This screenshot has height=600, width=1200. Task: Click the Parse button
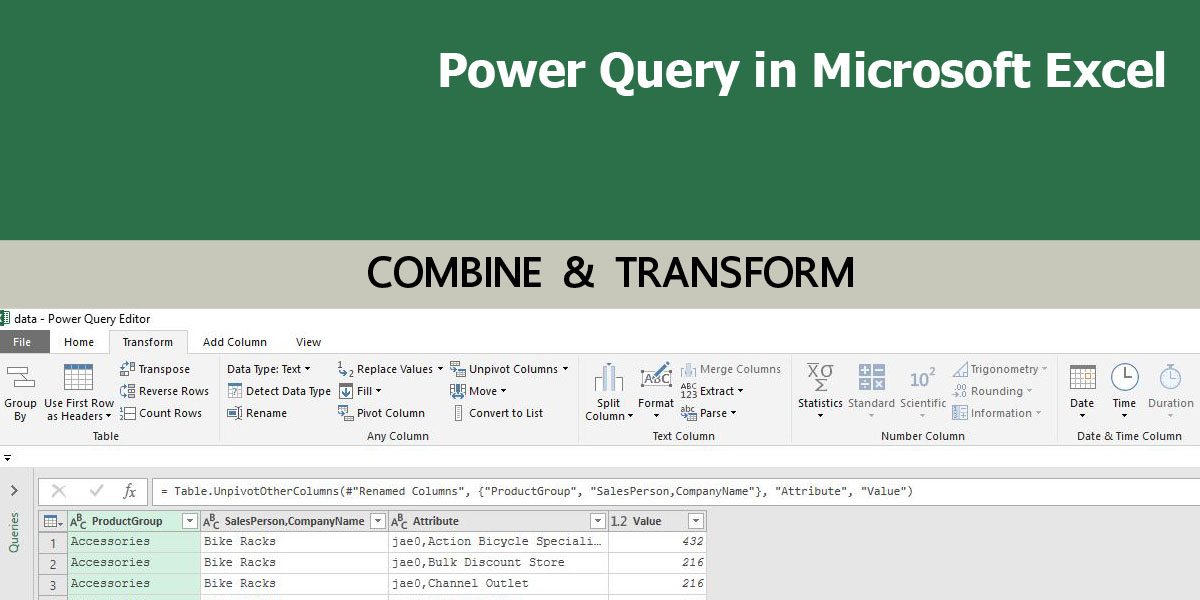[708, 413]
